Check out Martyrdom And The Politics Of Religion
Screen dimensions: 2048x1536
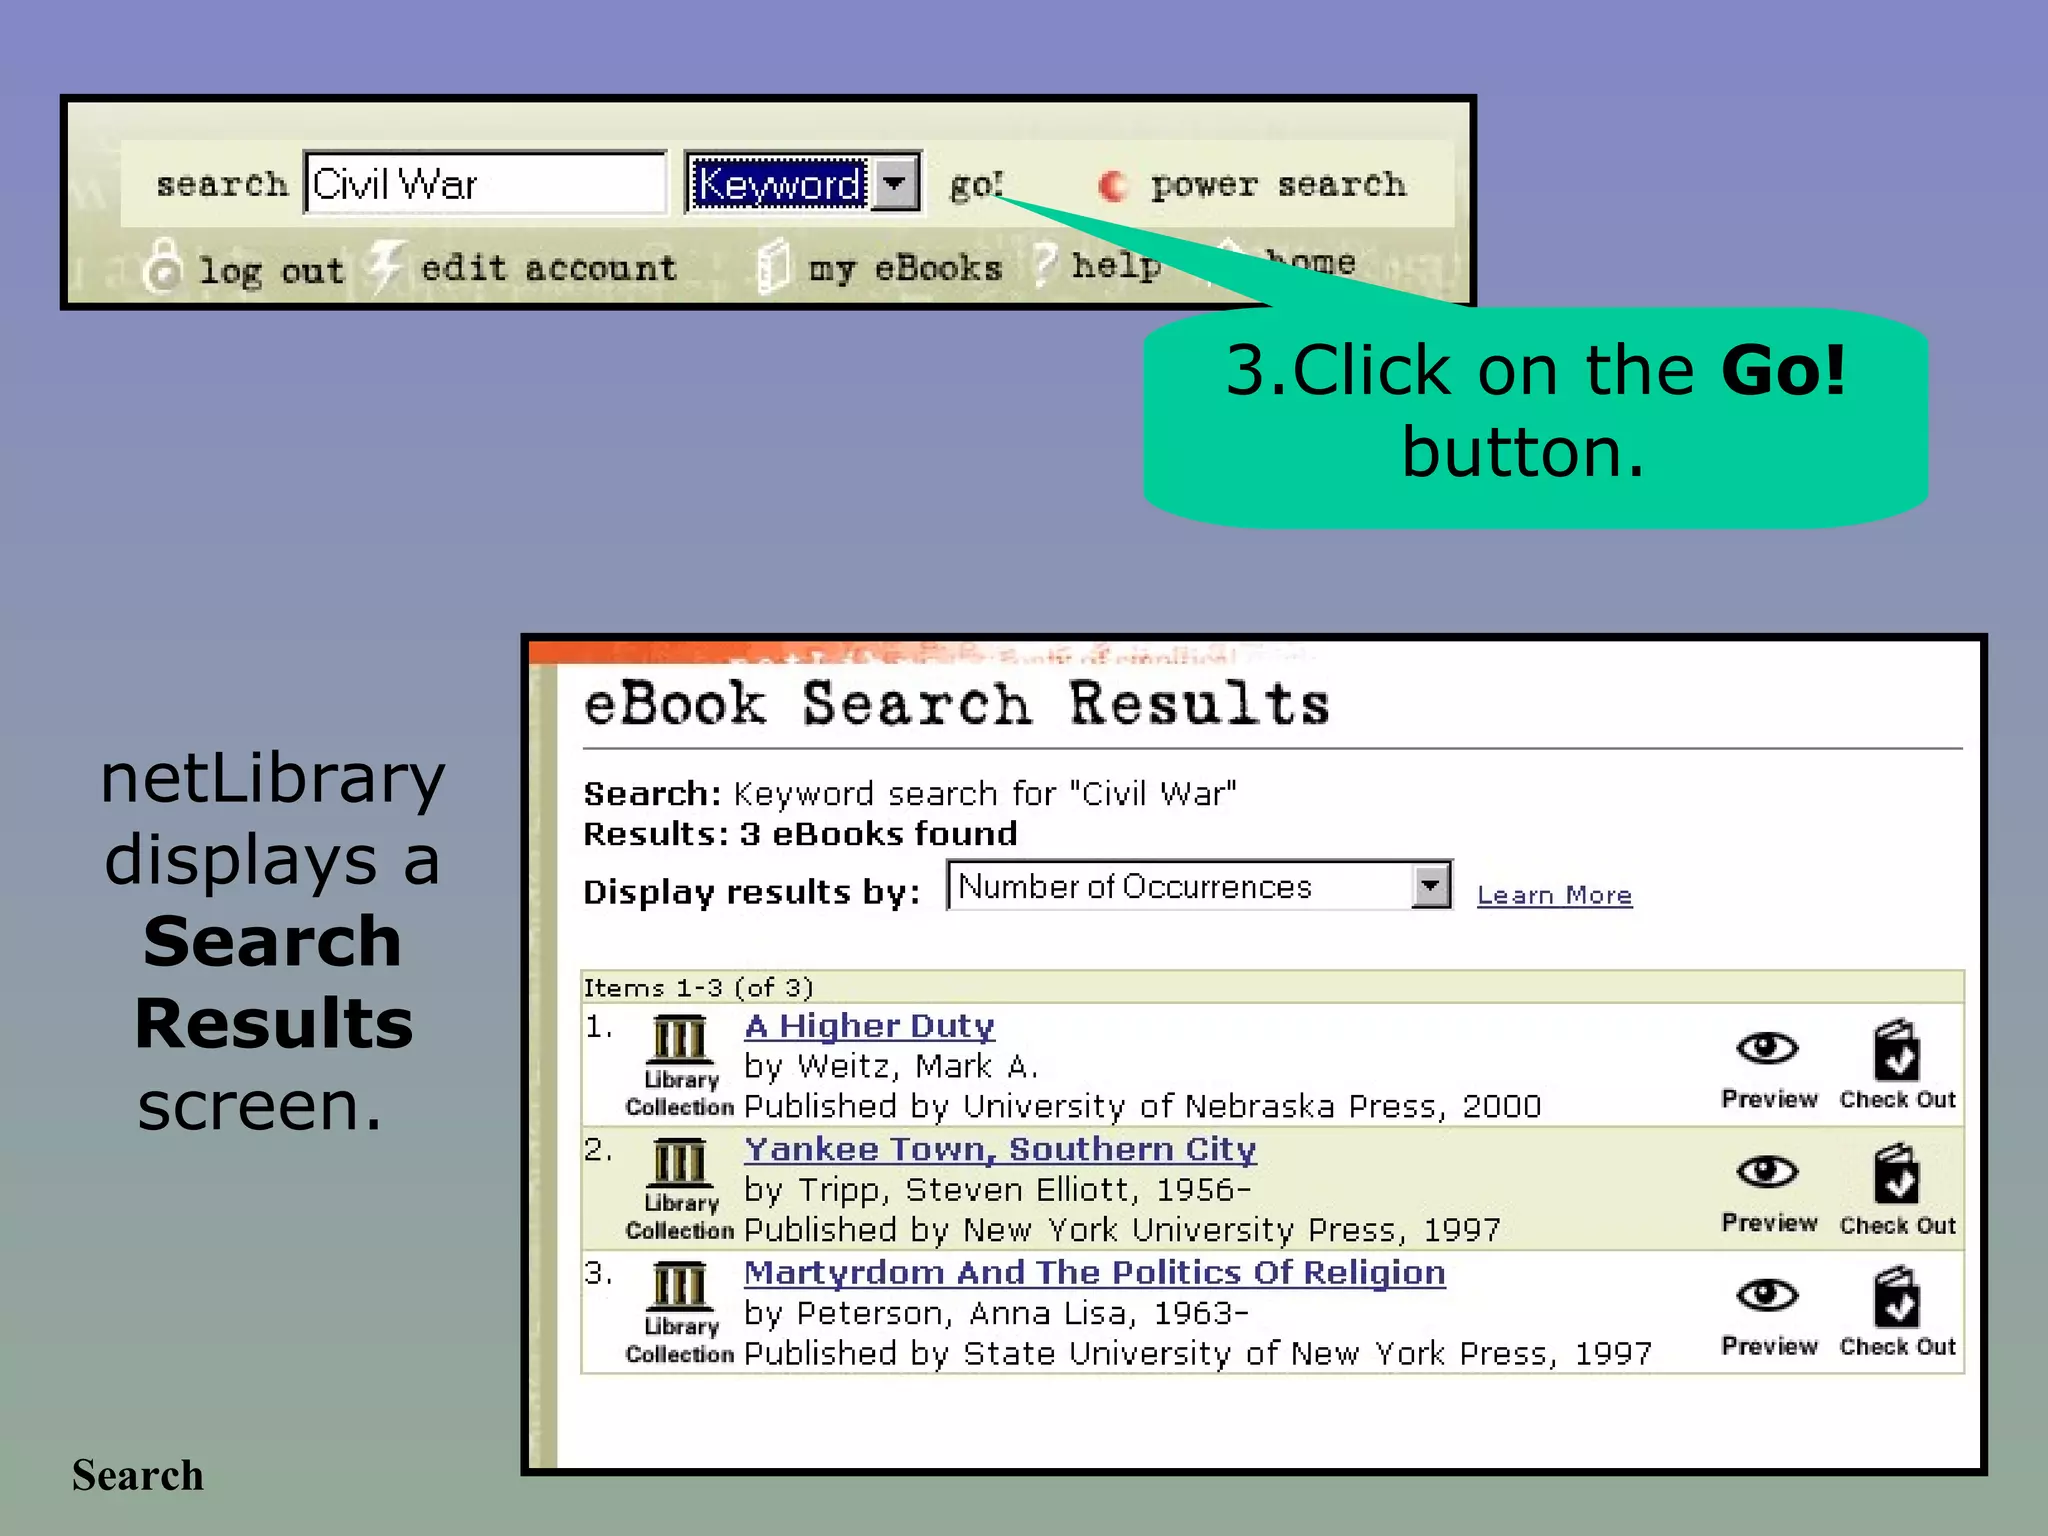tap(1897, 1313)
